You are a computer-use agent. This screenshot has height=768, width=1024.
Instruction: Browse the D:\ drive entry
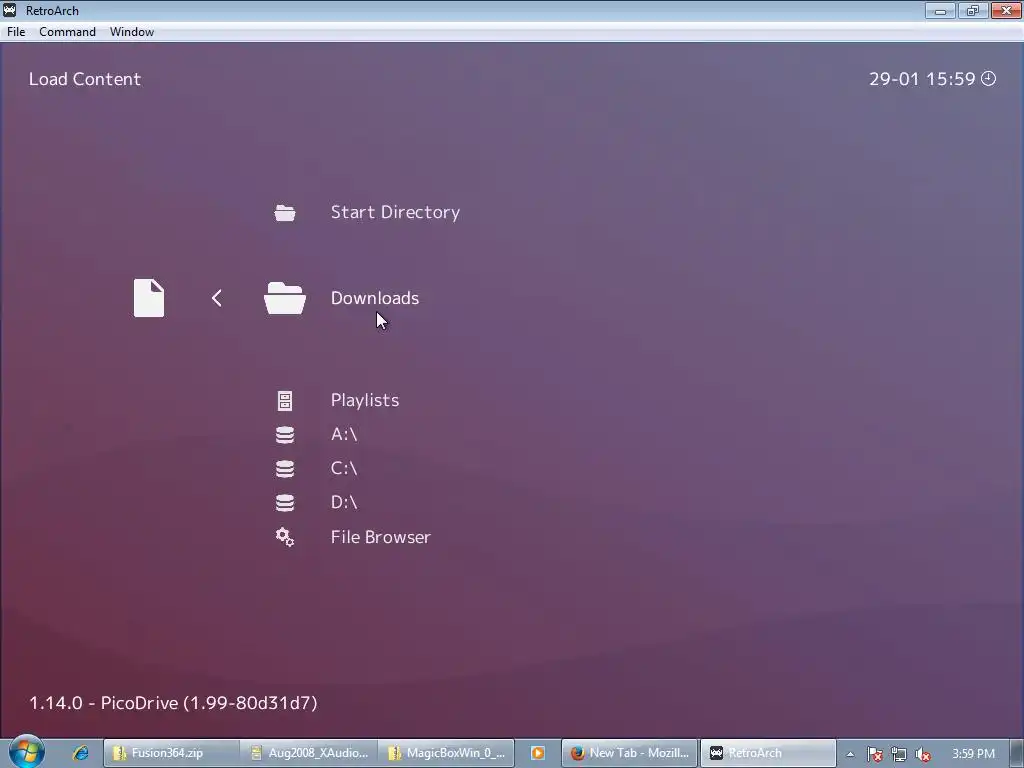(x=344, y=502)
